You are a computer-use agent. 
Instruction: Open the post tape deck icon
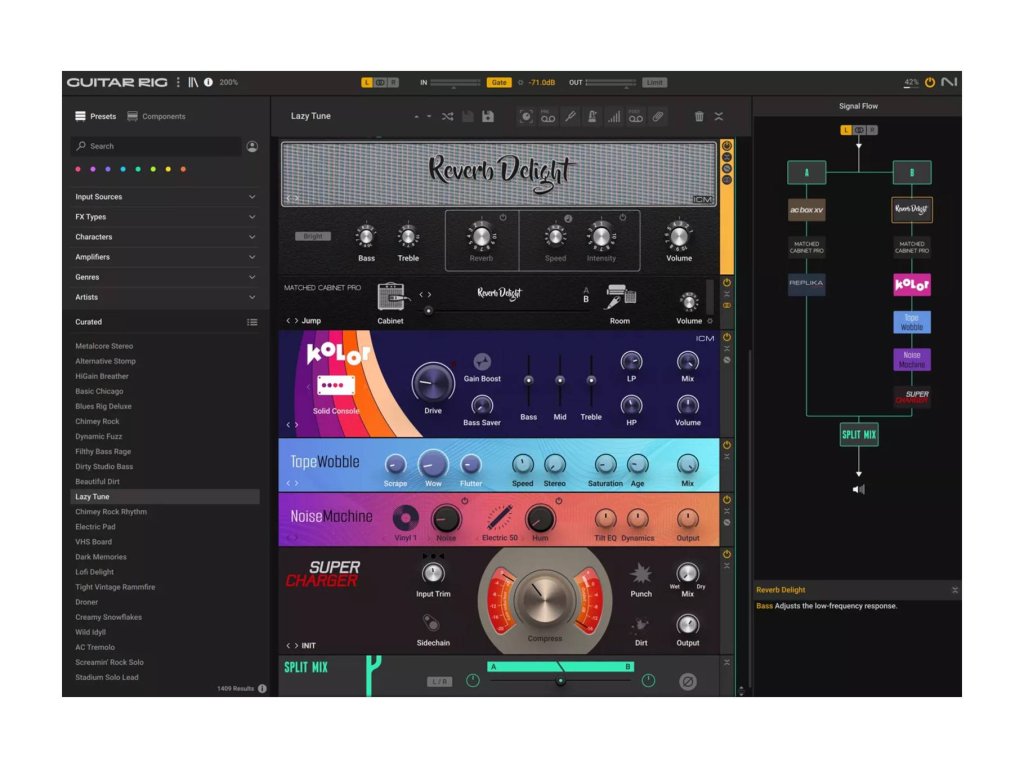pos(635,116)
